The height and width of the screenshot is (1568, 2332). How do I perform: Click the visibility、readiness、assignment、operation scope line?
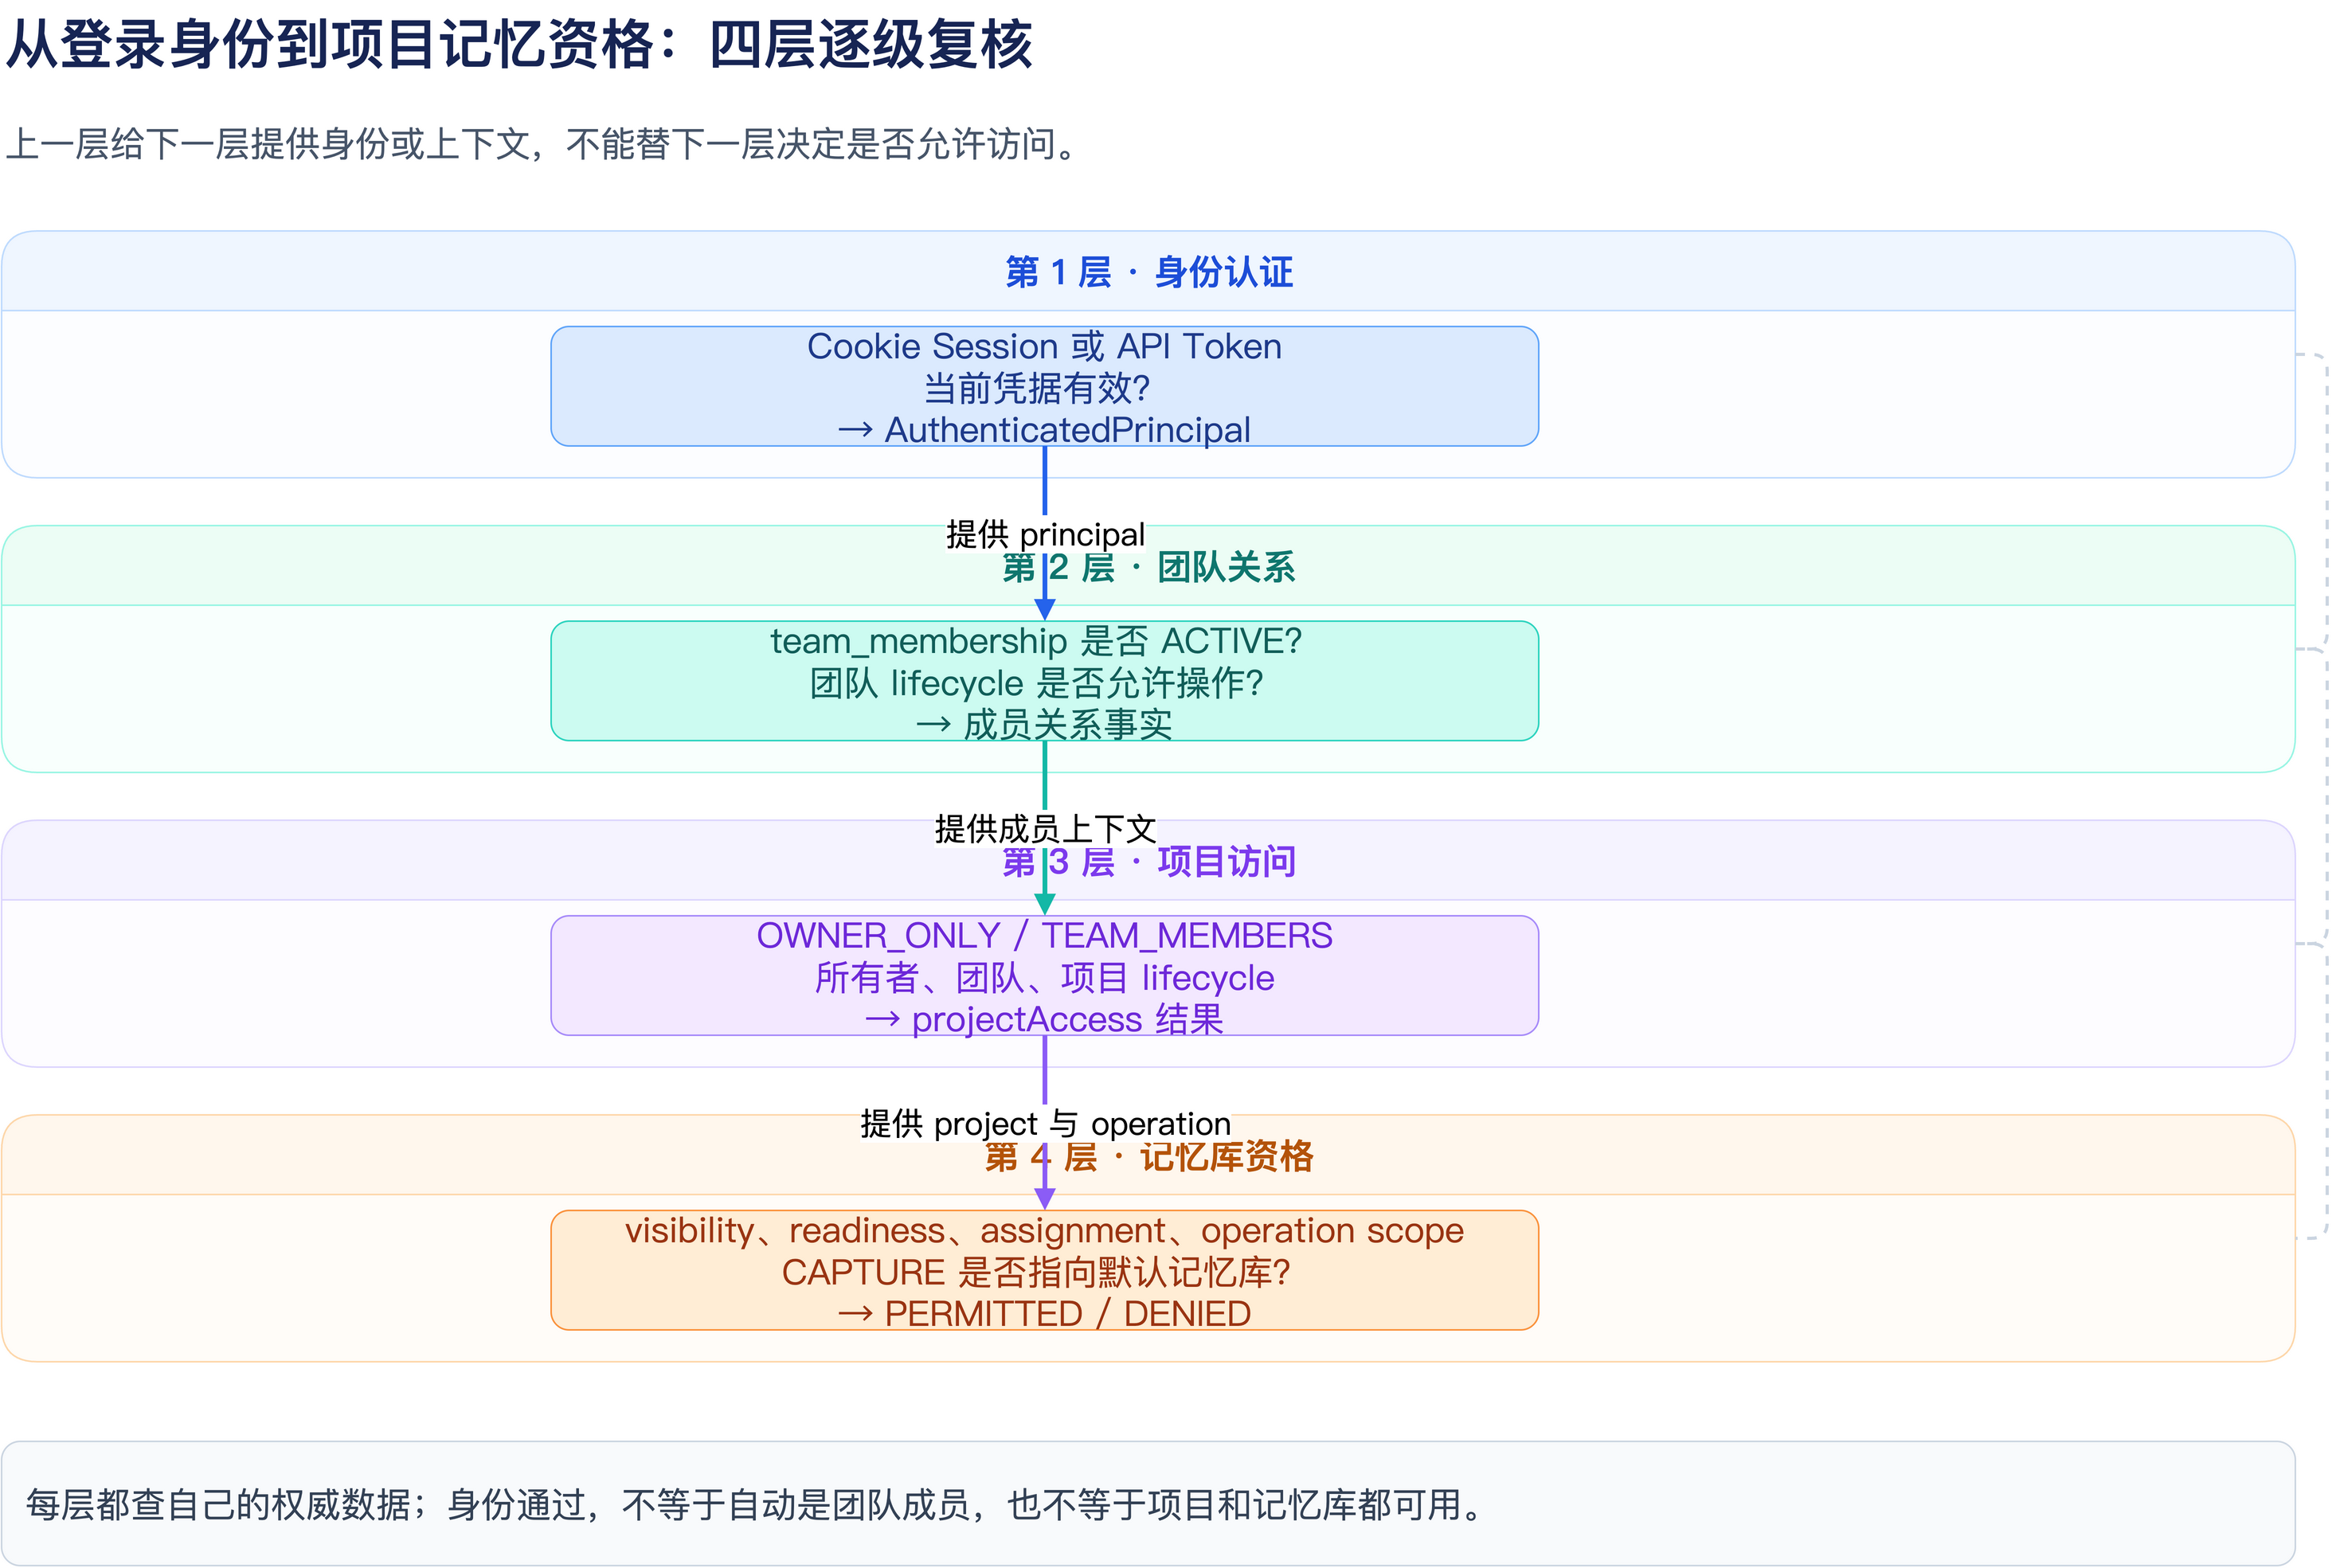pyautogui.click(x=1044, y=1230)
